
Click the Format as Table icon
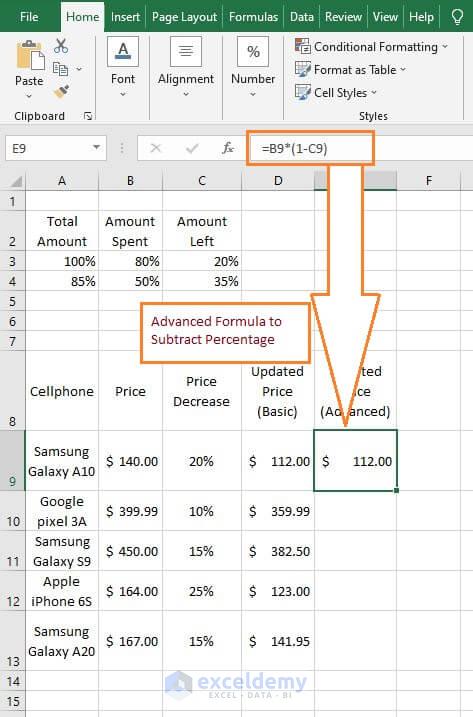[302, 69]
